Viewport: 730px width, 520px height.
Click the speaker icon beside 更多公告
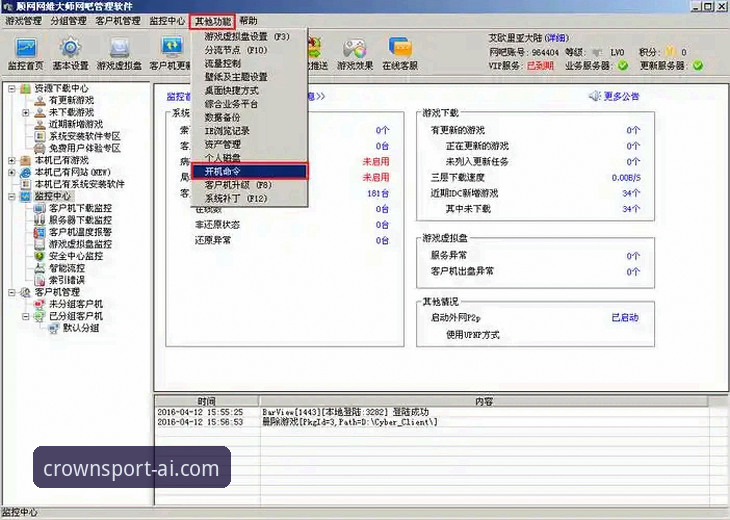point(595,96)
